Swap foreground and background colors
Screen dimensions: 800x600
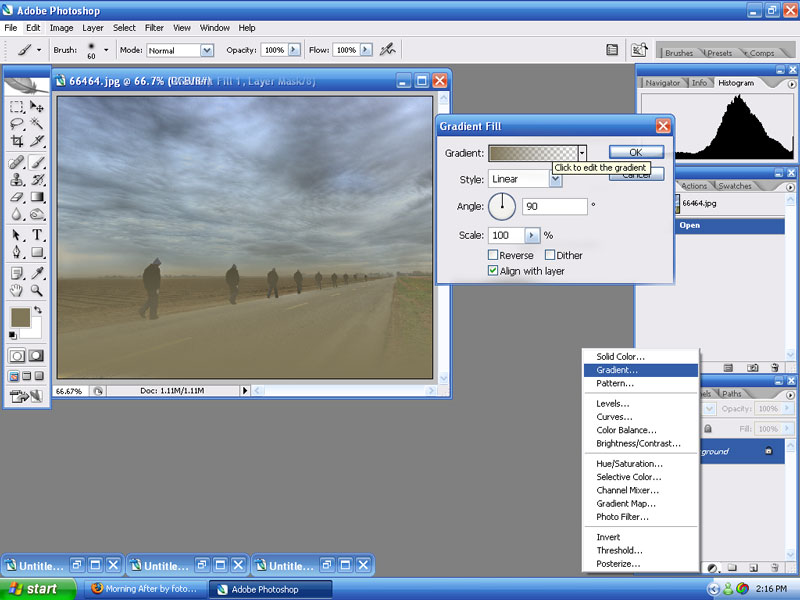coord(38,310)
